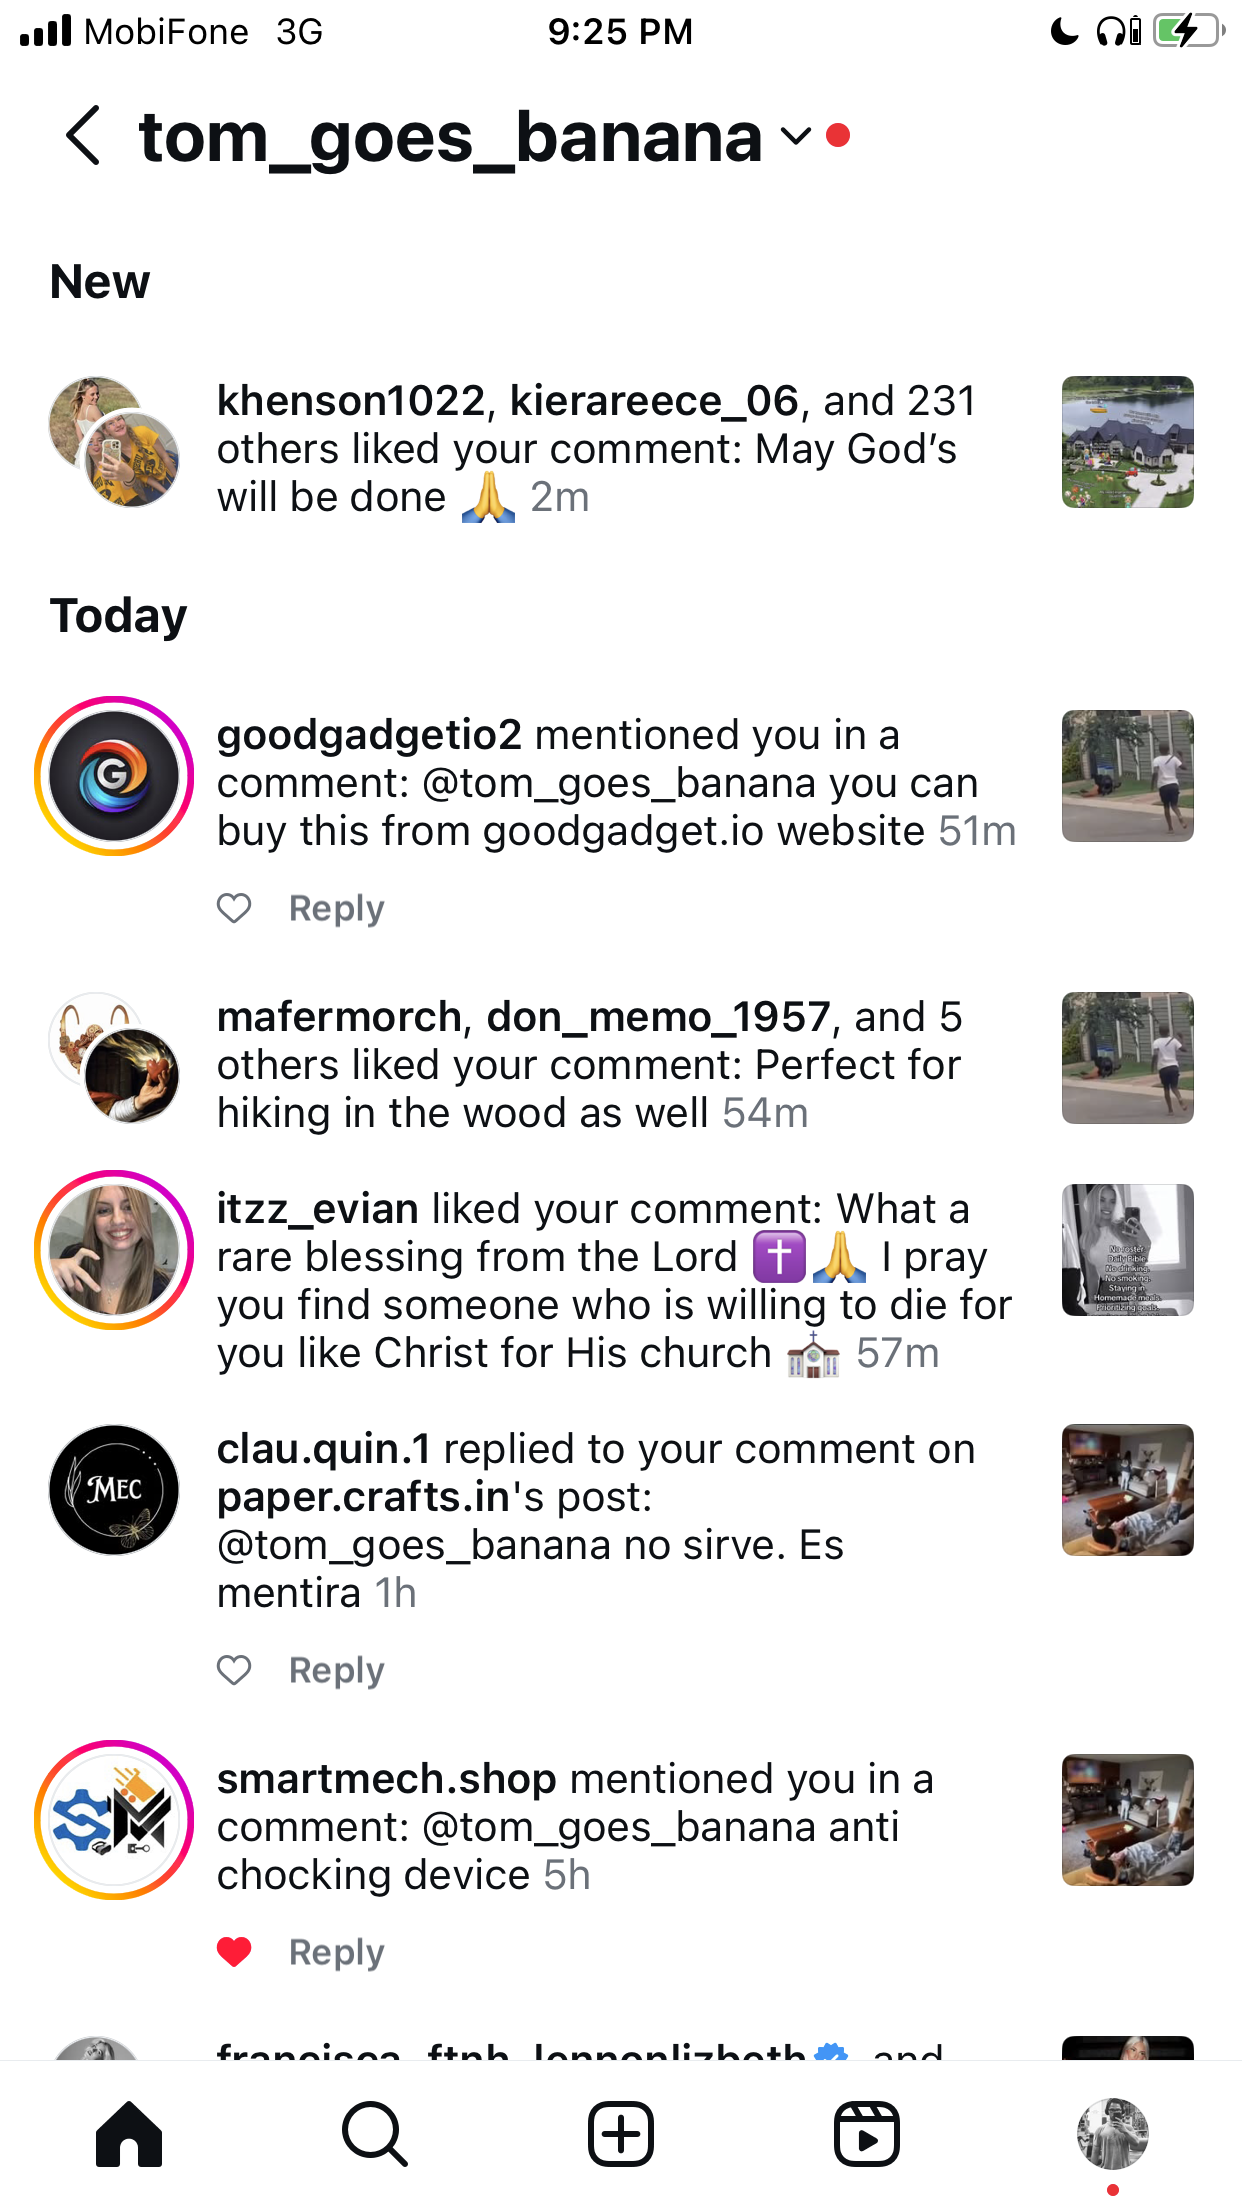Open smartmech.shop story ring avatar
Viewport: 1242px width, 2208px height.
point(114,1820)
